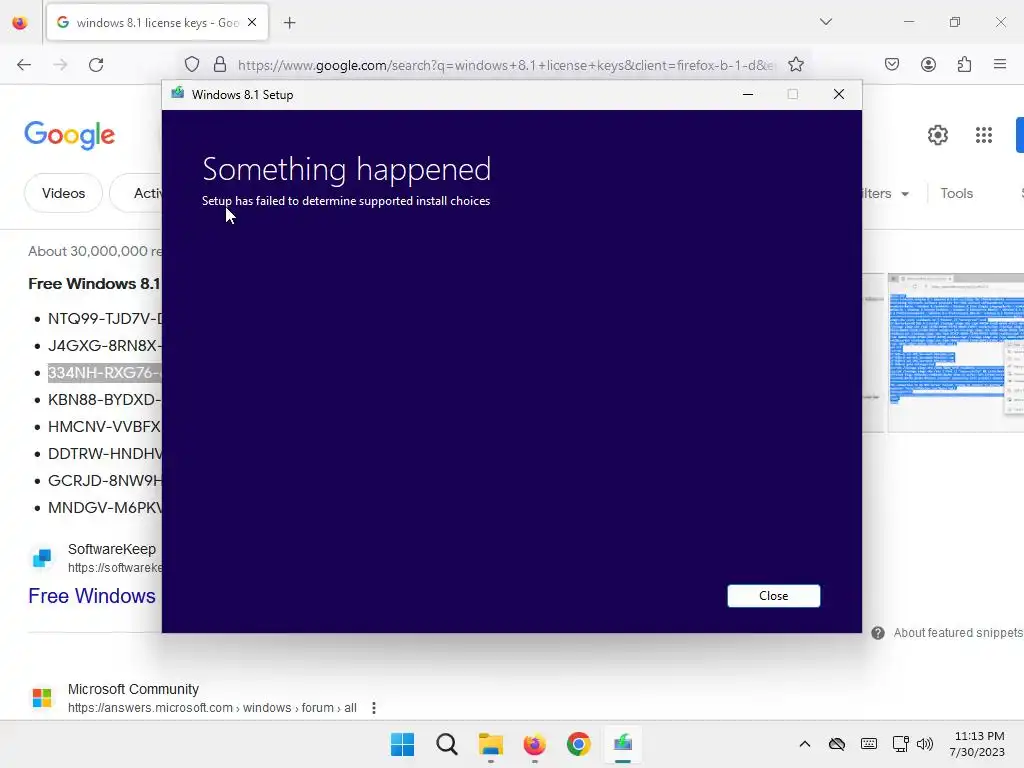Open the Windows Start menu

402,744
